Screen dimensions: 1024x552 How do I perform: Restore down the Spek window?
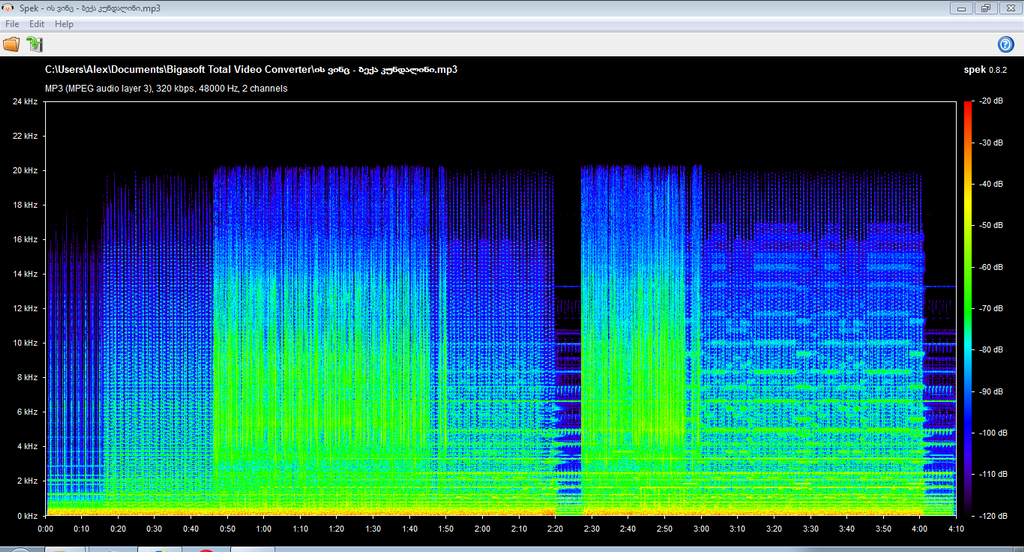click(985, 8)
